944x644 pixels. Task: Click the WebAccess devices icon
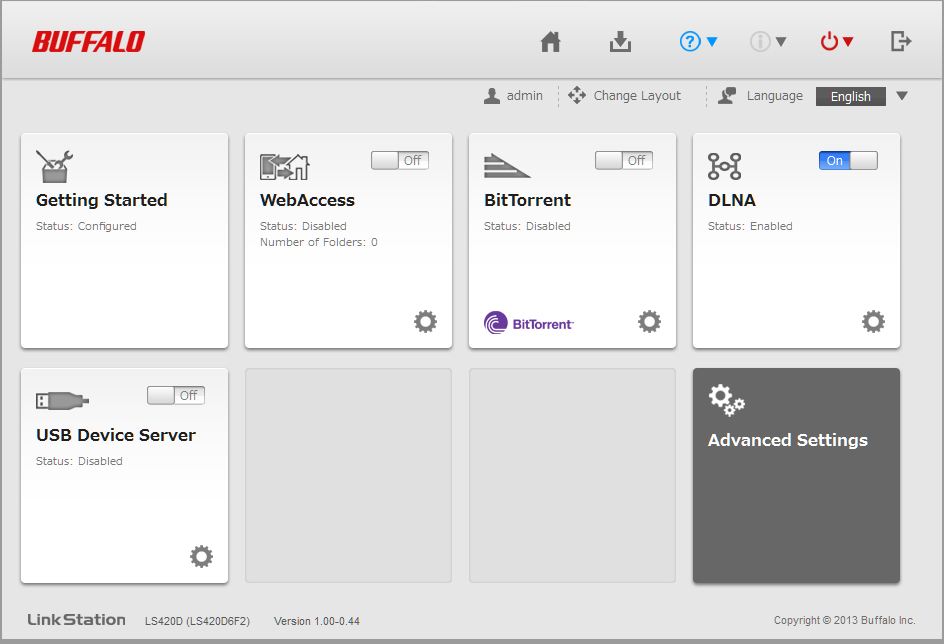(x=285, y=167)
